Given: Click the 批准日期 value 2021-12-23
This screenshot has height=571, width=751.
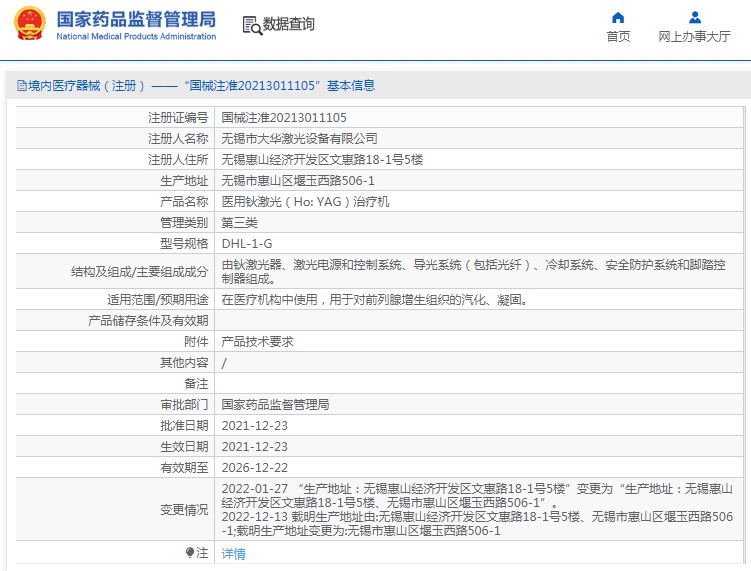Looking at the screenshot, I should coord(254,426).
